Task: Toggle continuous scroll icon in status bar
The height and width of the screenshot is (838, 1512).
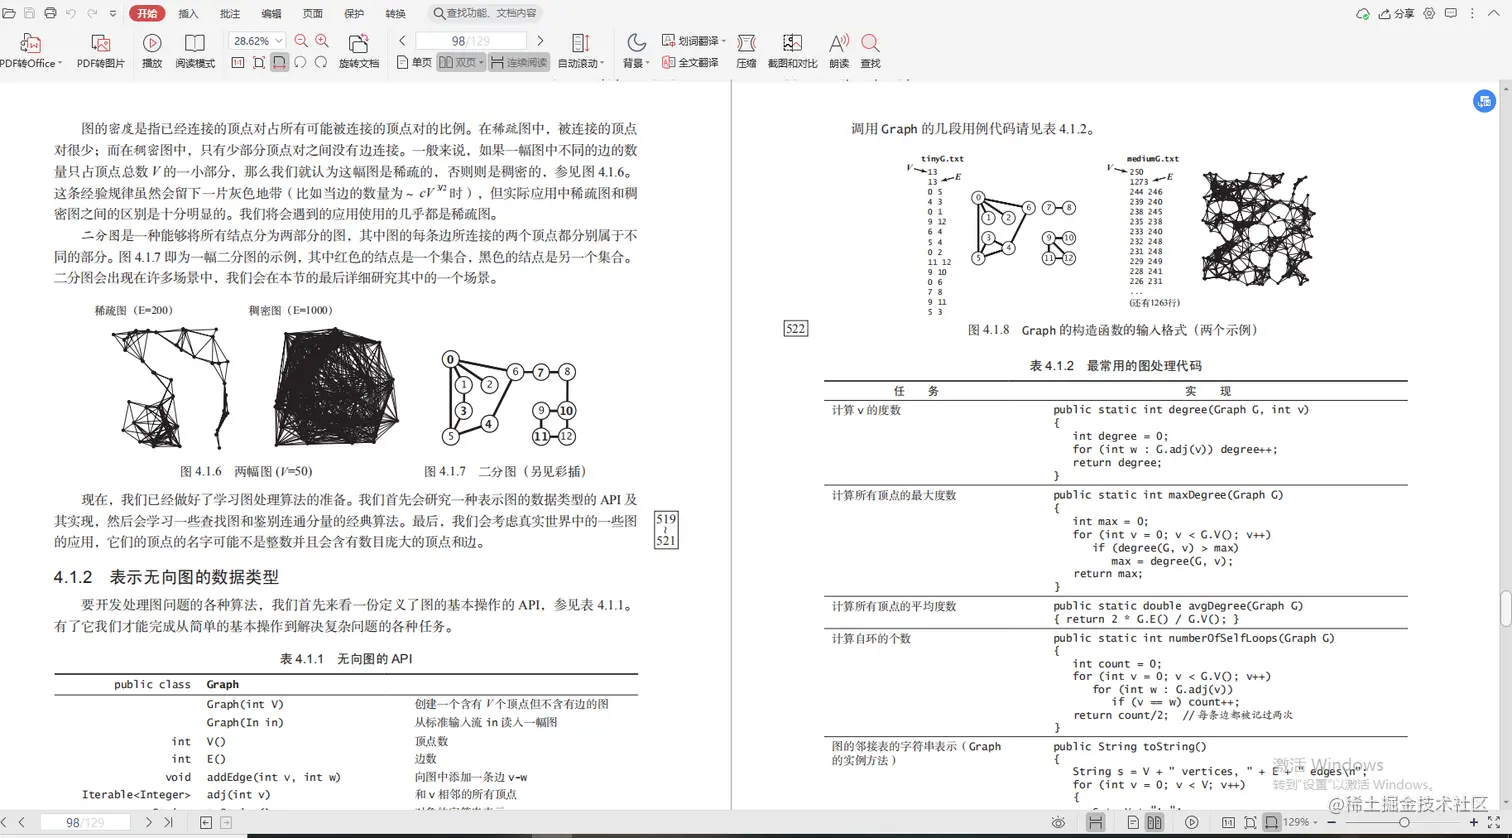Action: pyautogui.click(x=1096, y=822)
